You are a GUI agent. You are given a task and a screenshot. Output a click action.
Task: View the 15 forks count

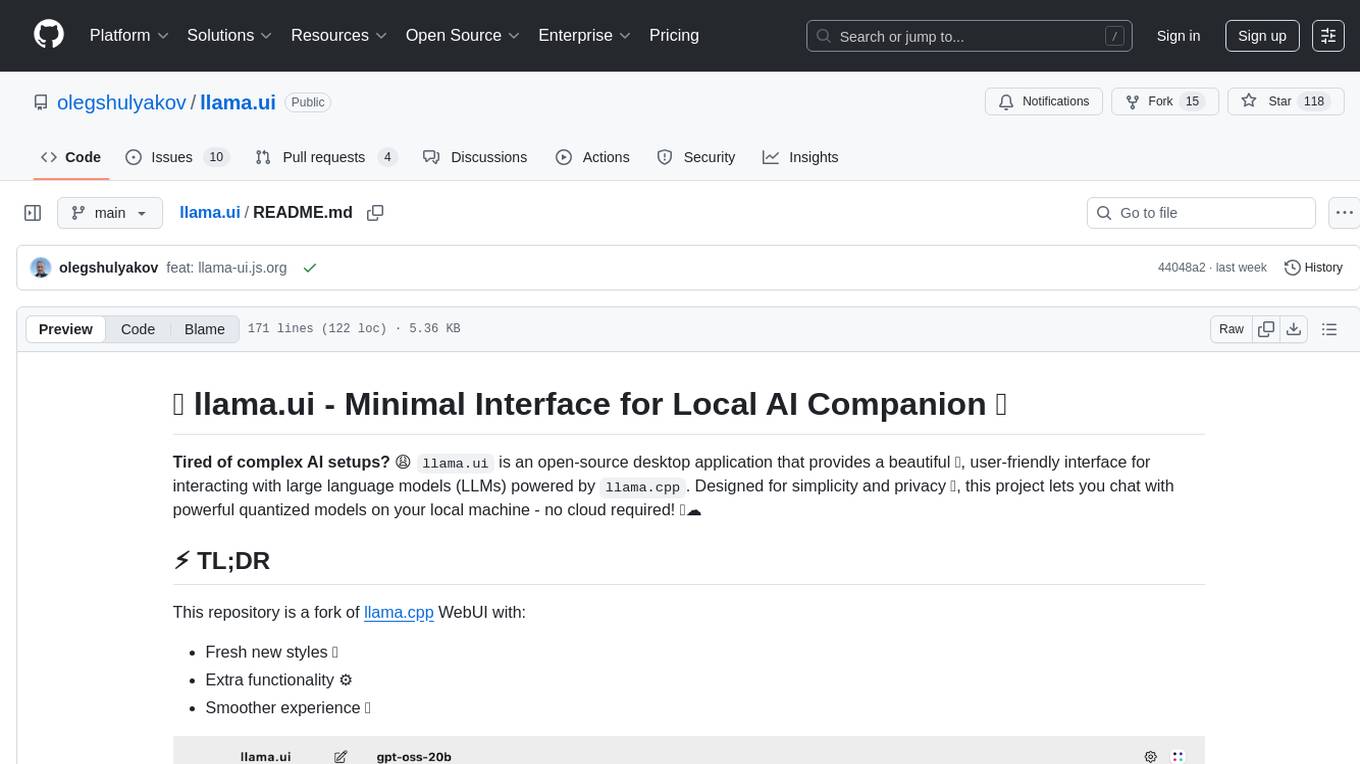coord(1191,102)
